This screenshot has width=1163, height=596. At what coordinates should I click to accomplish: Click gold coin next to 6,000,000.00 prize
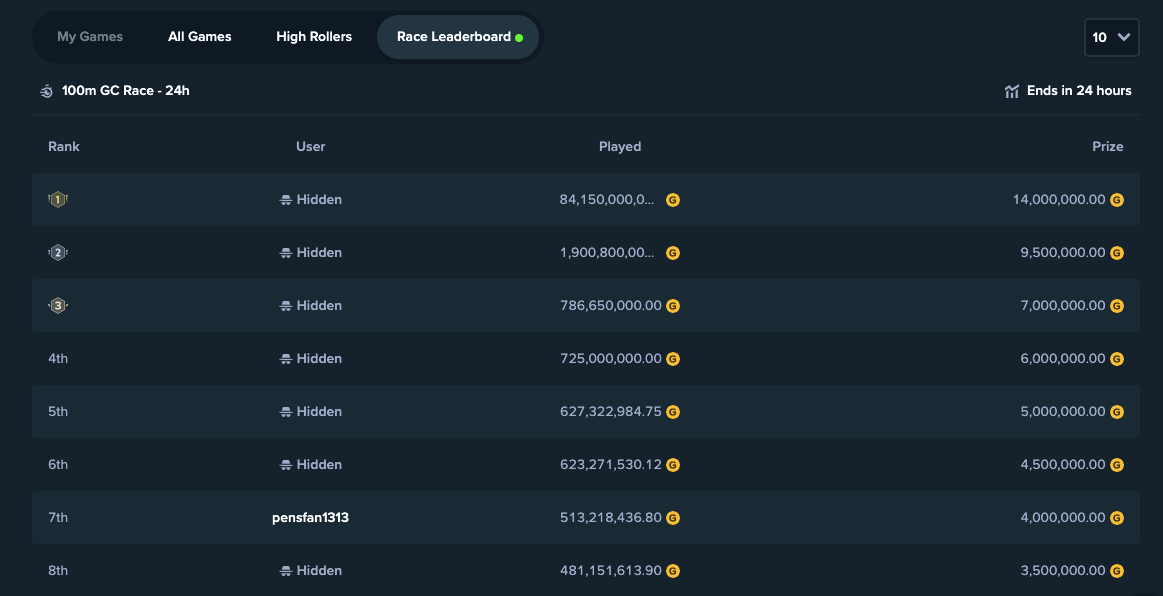(1116, 359)
